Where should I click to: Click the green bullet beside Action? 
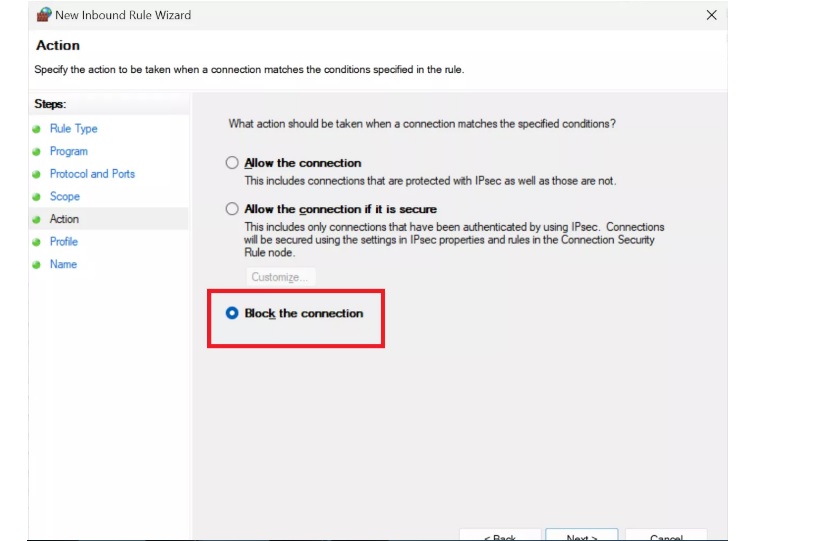coord(36,220)
